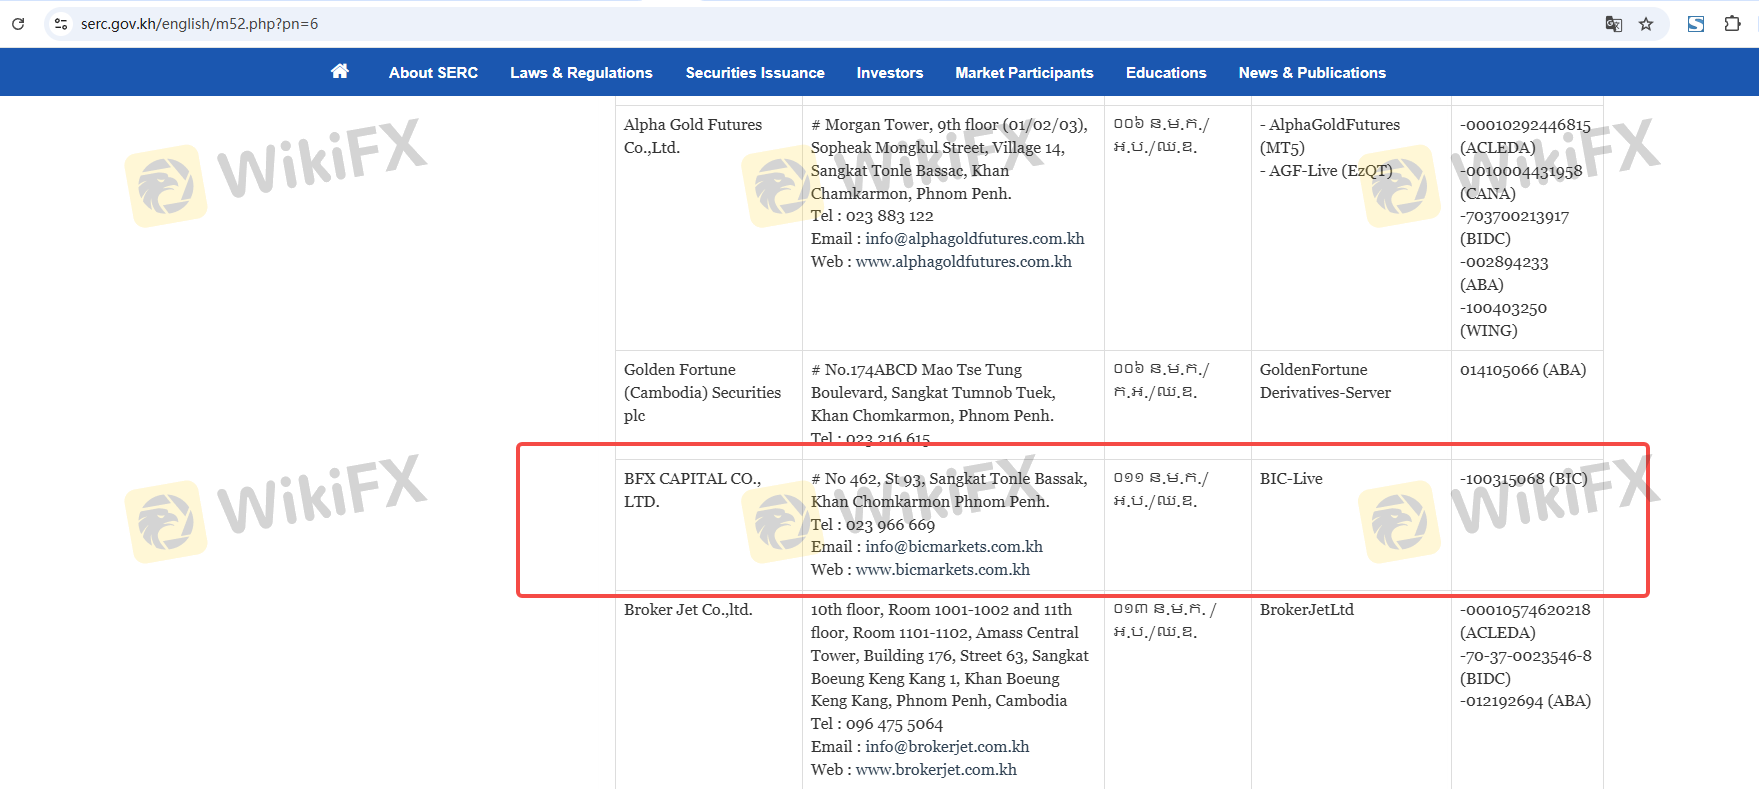Open the About SERC menu
This screenshot has width=1759, height=789.
point(433,73)
